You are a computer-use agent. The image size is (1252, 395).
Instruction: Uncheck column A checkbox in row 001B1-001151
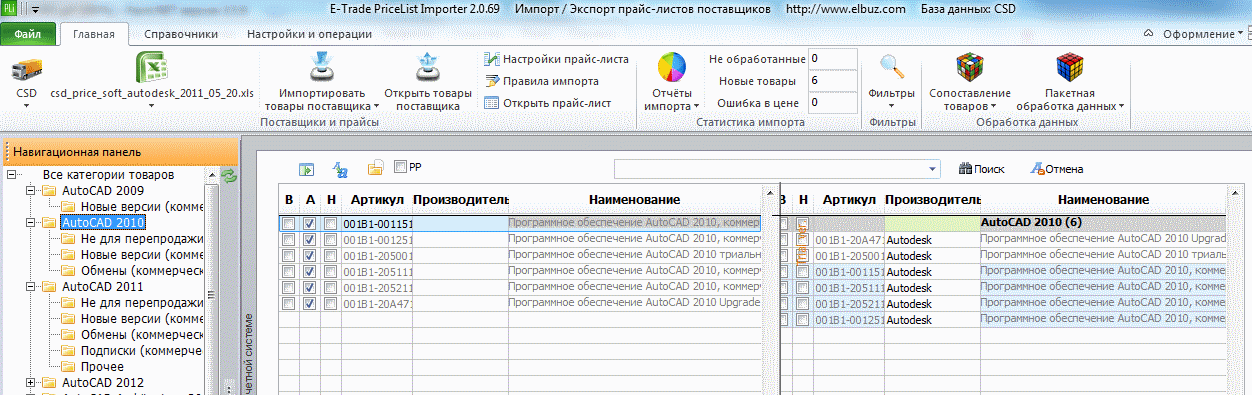coord(310,224)
